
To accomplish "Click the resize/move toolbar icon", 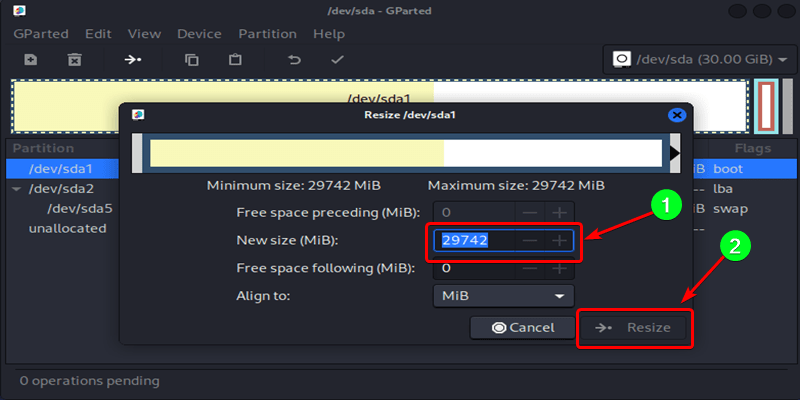I will tap(133, 60).
